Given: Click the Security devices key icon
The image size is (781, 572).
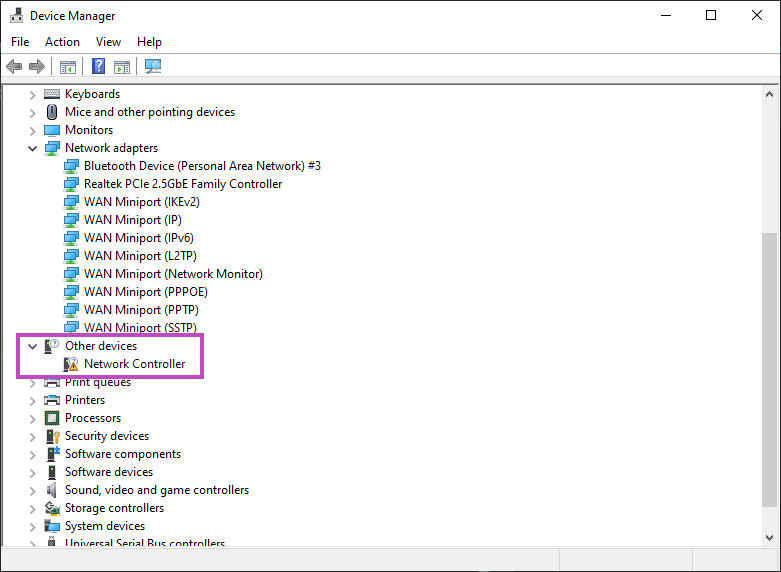Looking at the screenshot, I should click(x=53, y=436).
